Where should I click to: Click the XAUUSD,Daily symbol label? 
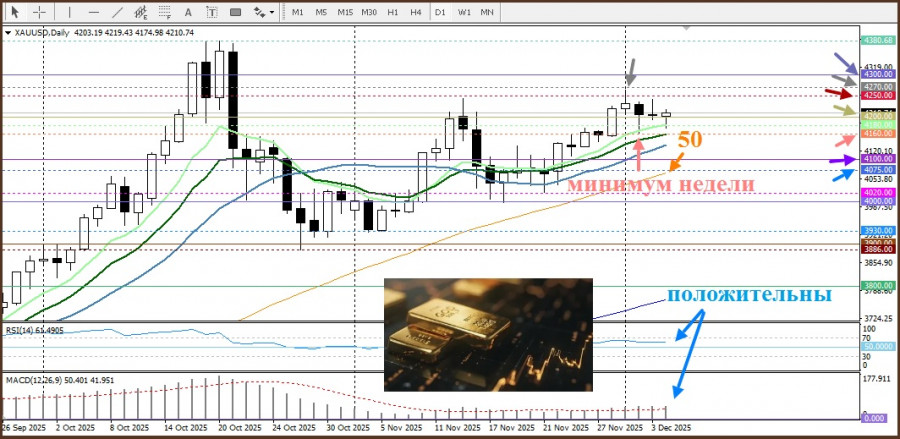tap(41, 33)
